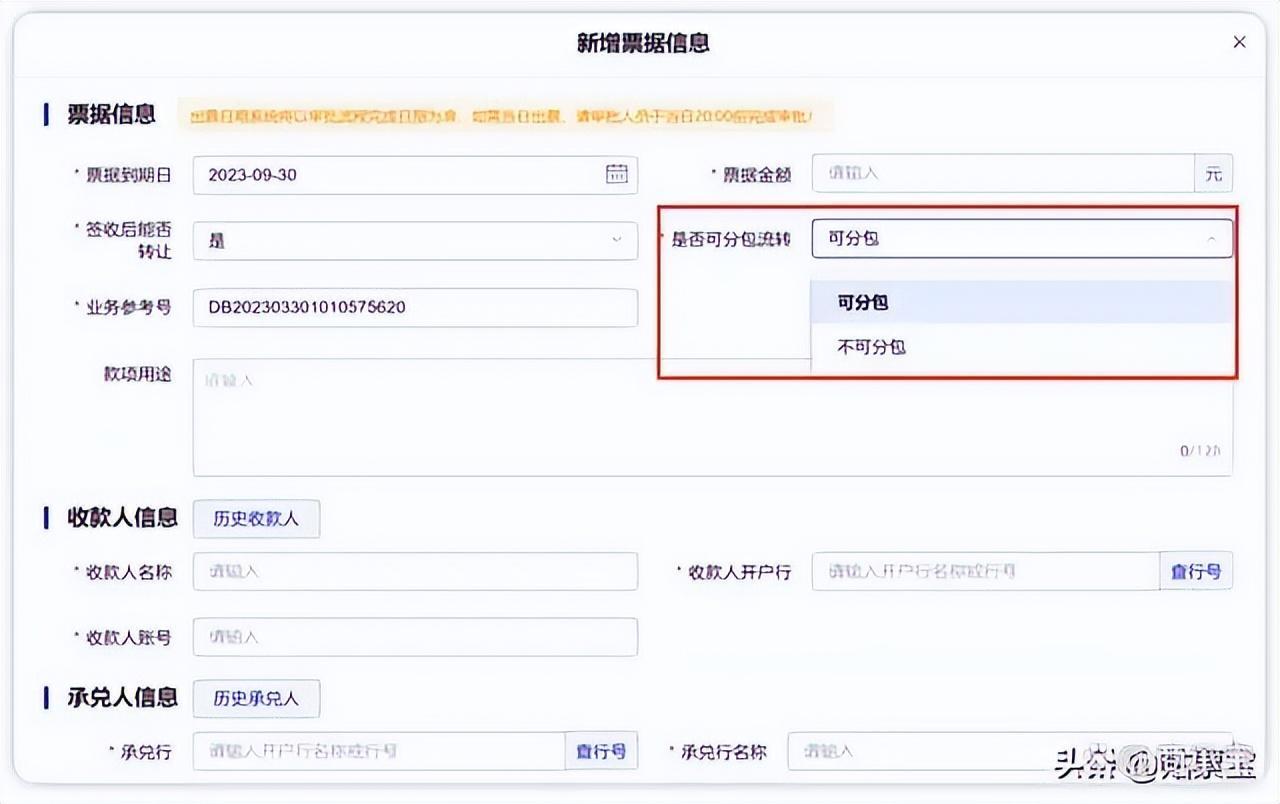Click the 收款人名称 input field

tap(414, 572)
